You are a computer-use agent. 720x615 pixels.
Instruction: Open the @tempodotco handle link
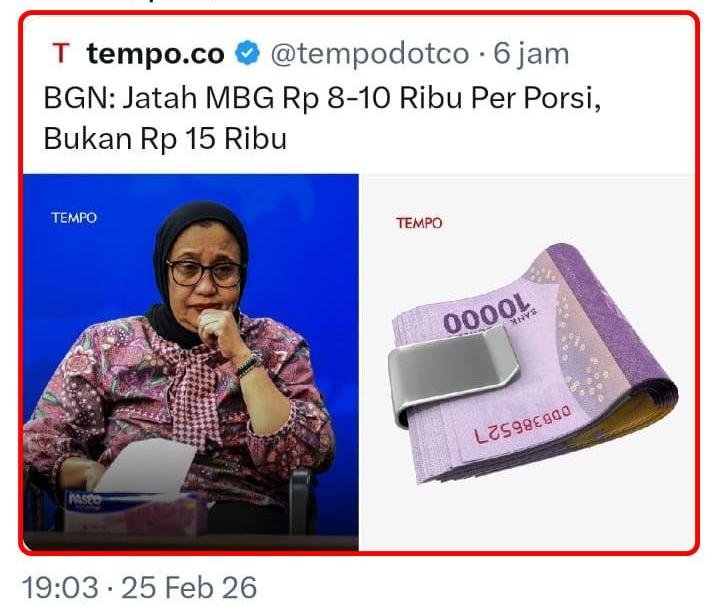[370, 54]
